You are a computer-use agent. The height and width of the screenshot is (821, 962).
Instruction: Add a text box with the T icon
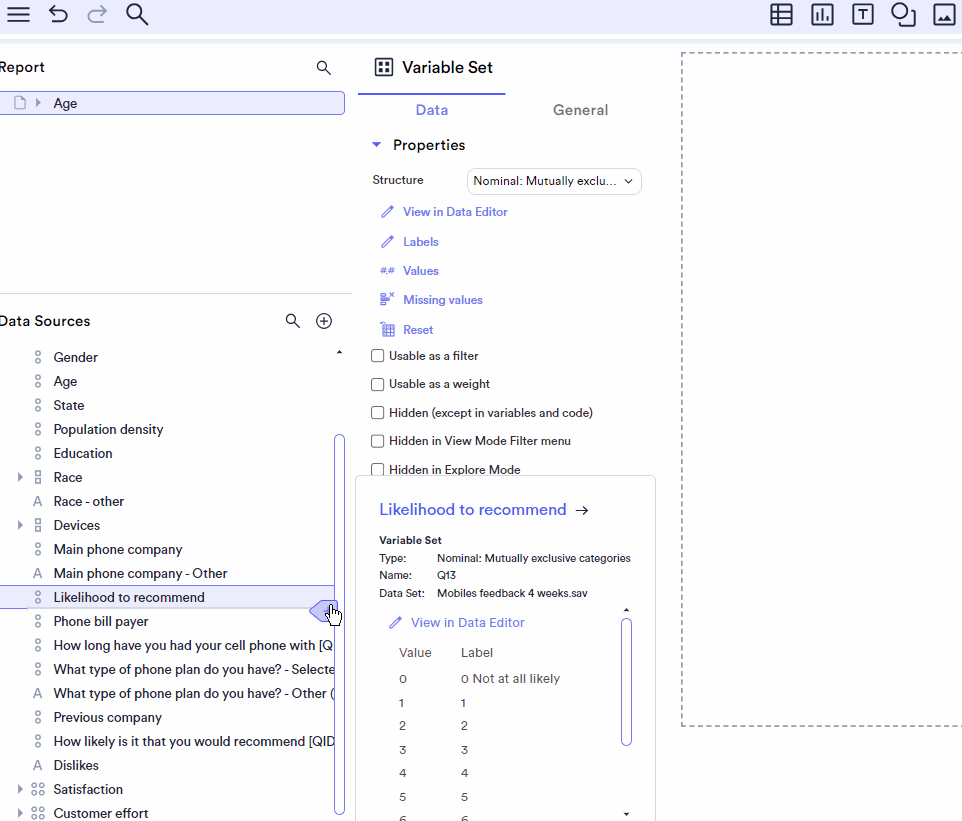tap(862, 15)
